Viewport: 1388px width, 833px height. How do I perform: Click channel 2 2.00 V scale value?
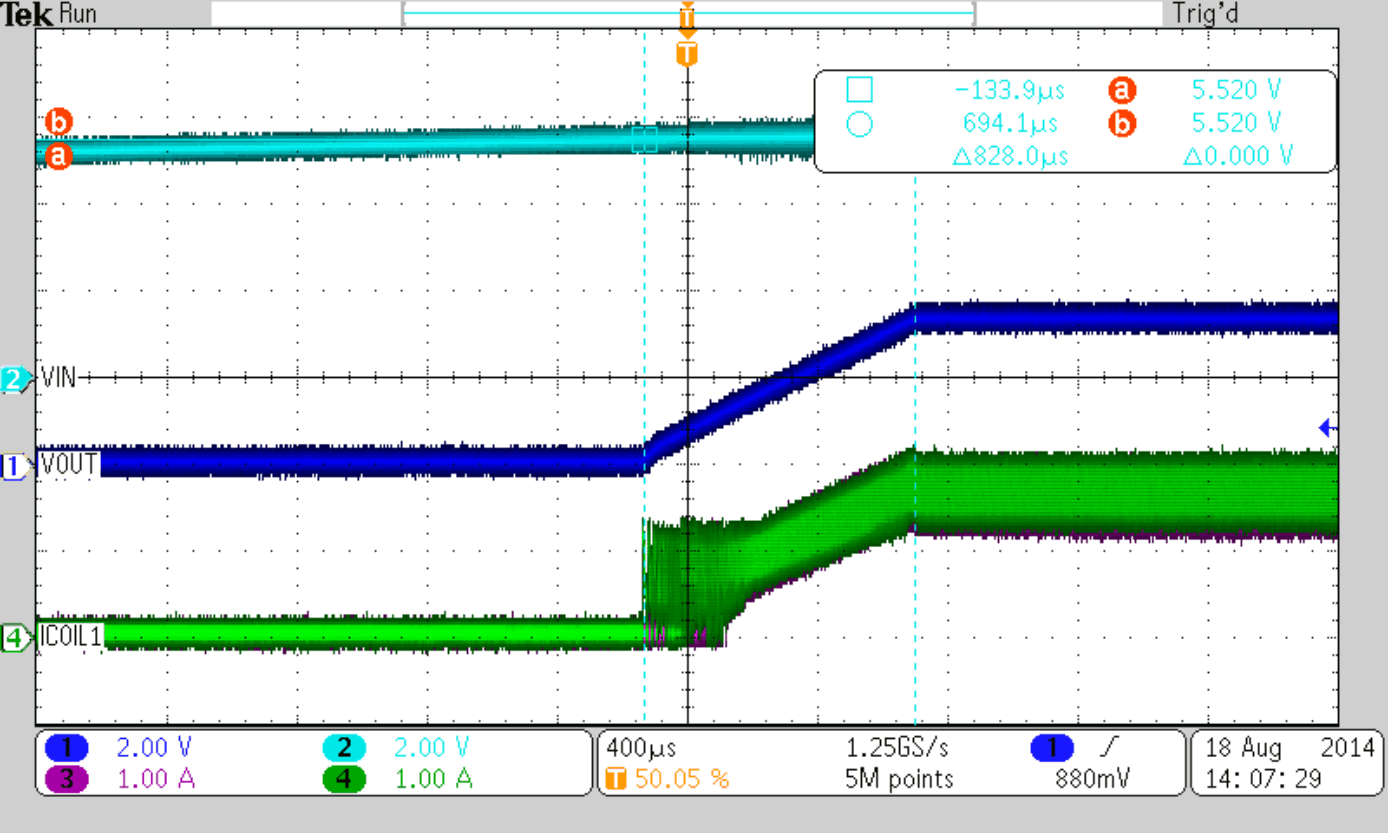point(433,748)
